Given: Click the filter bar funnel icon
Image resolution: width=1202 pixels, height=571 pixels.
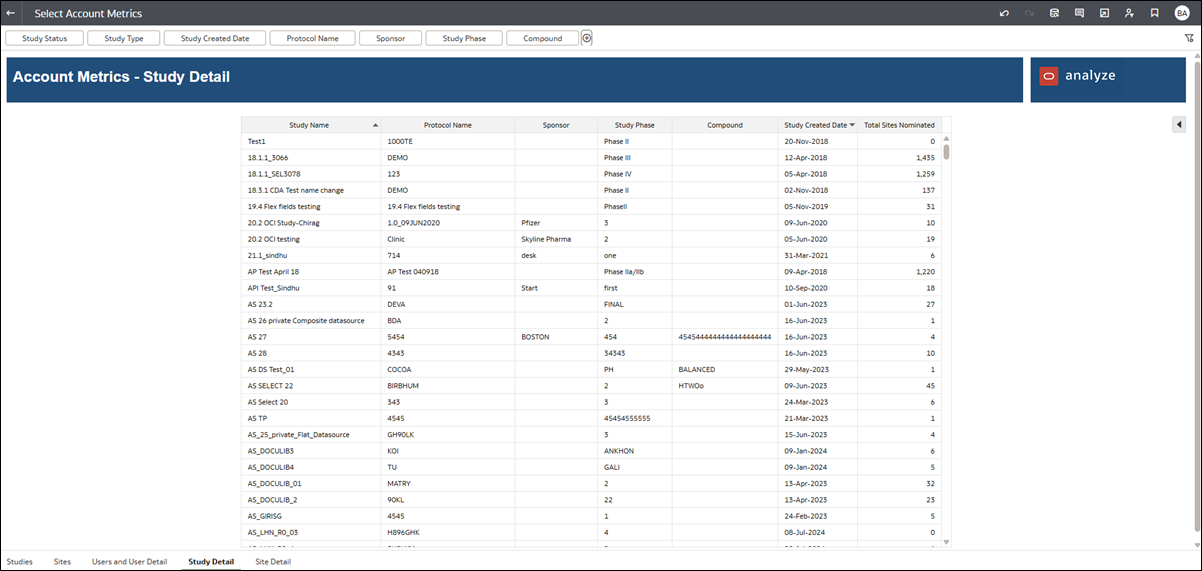Looking at the screenshot, I should [1189, 38].
